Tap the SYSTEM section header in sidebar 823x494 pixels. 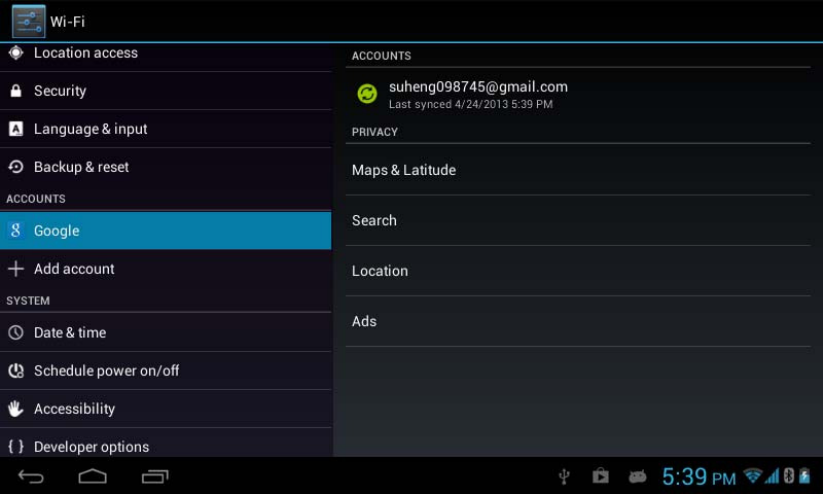pos(28,301)
